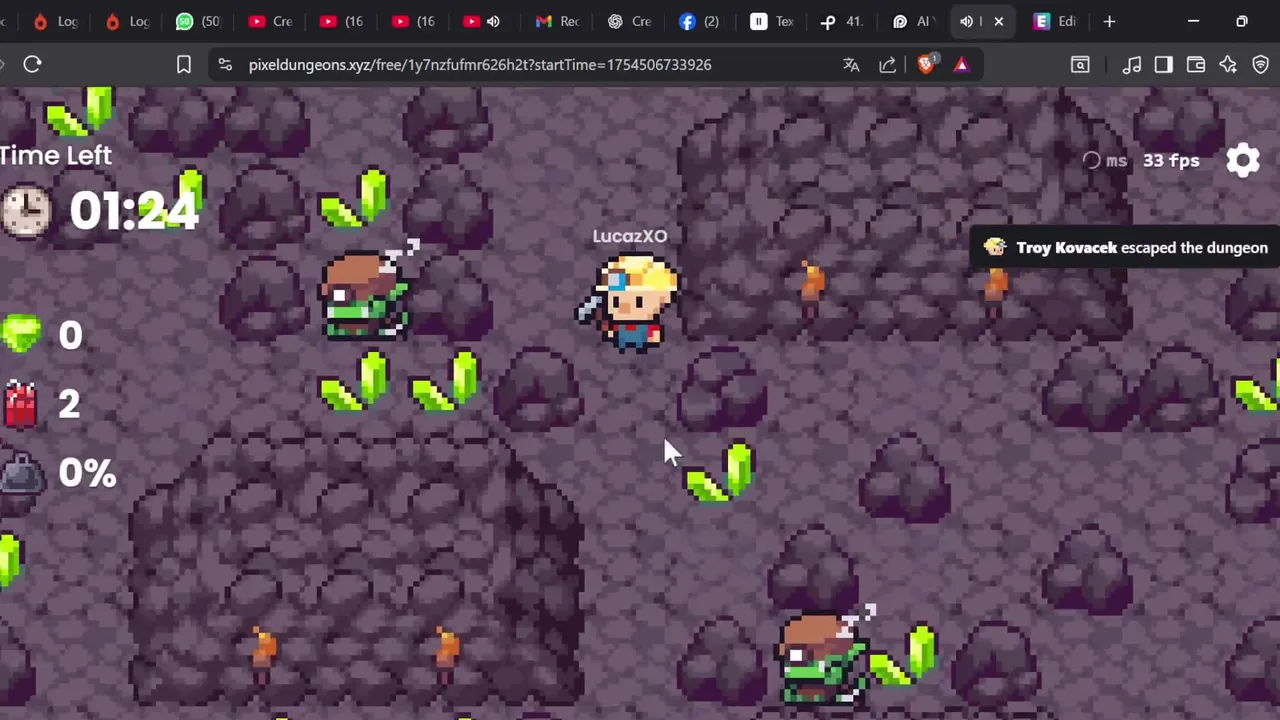Switch to the ChatGPT Cre tab
This screenshot has height=720, width=1280.
pos(629,21)
